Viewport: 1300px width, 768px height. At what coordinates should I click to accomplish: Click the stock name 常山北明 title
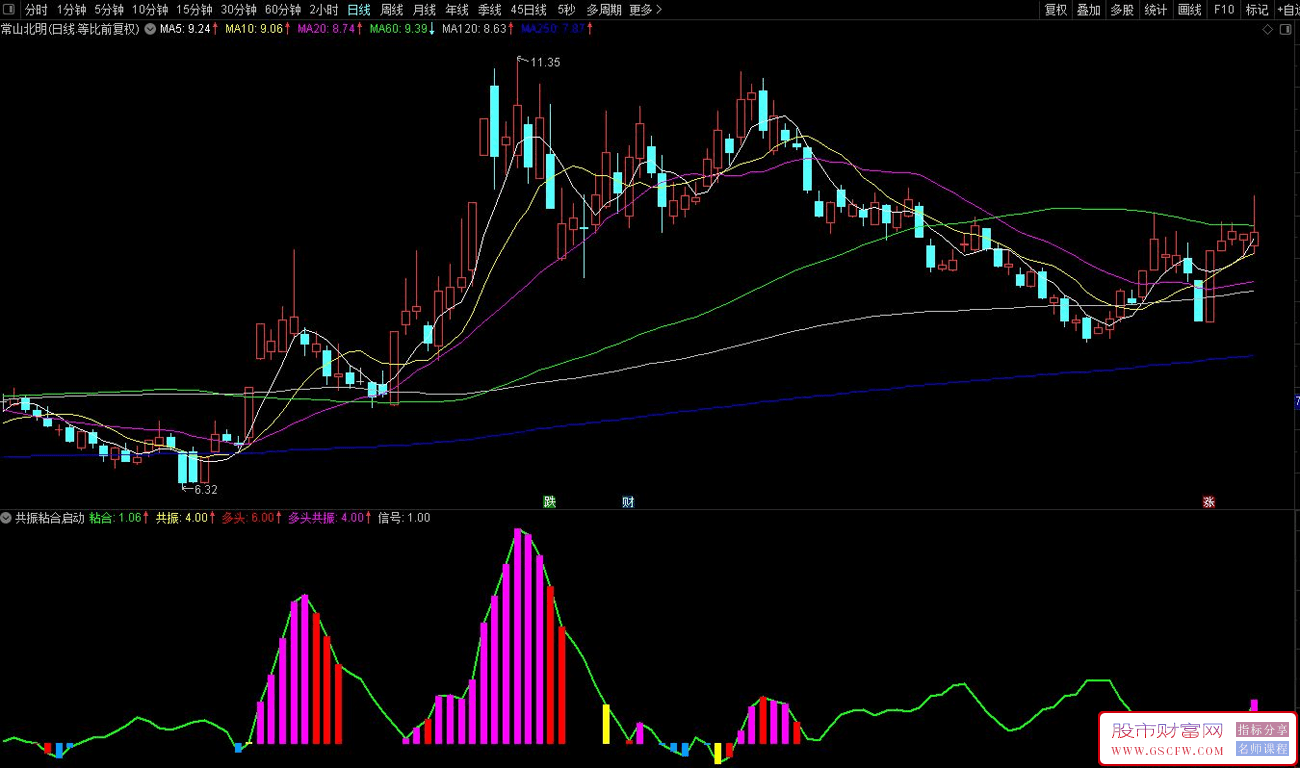72,29
